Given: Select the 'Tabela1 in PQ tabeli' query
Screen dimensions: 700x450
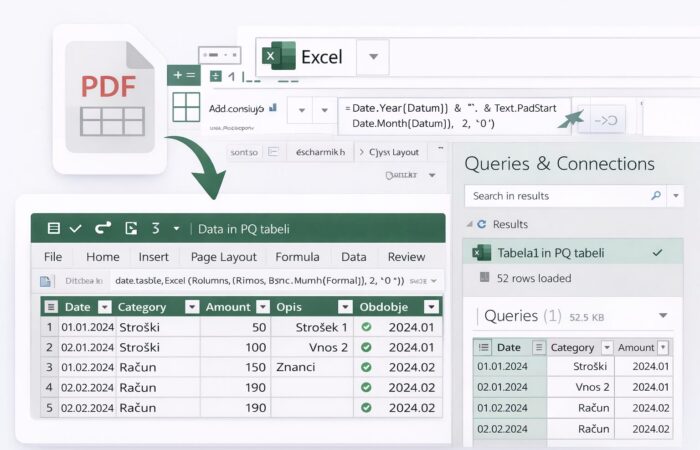Looking at the screenshot, I should tap(573, 253).
